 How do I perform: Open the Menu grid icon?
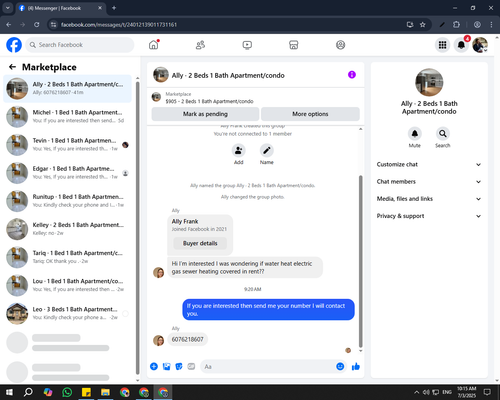point(442,45)
